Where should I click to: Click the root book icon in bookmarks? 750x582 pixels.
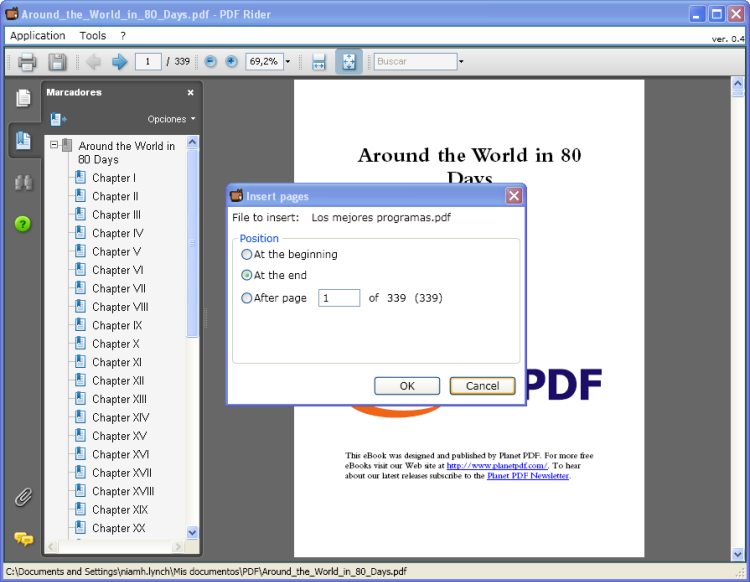pos(67,145)
